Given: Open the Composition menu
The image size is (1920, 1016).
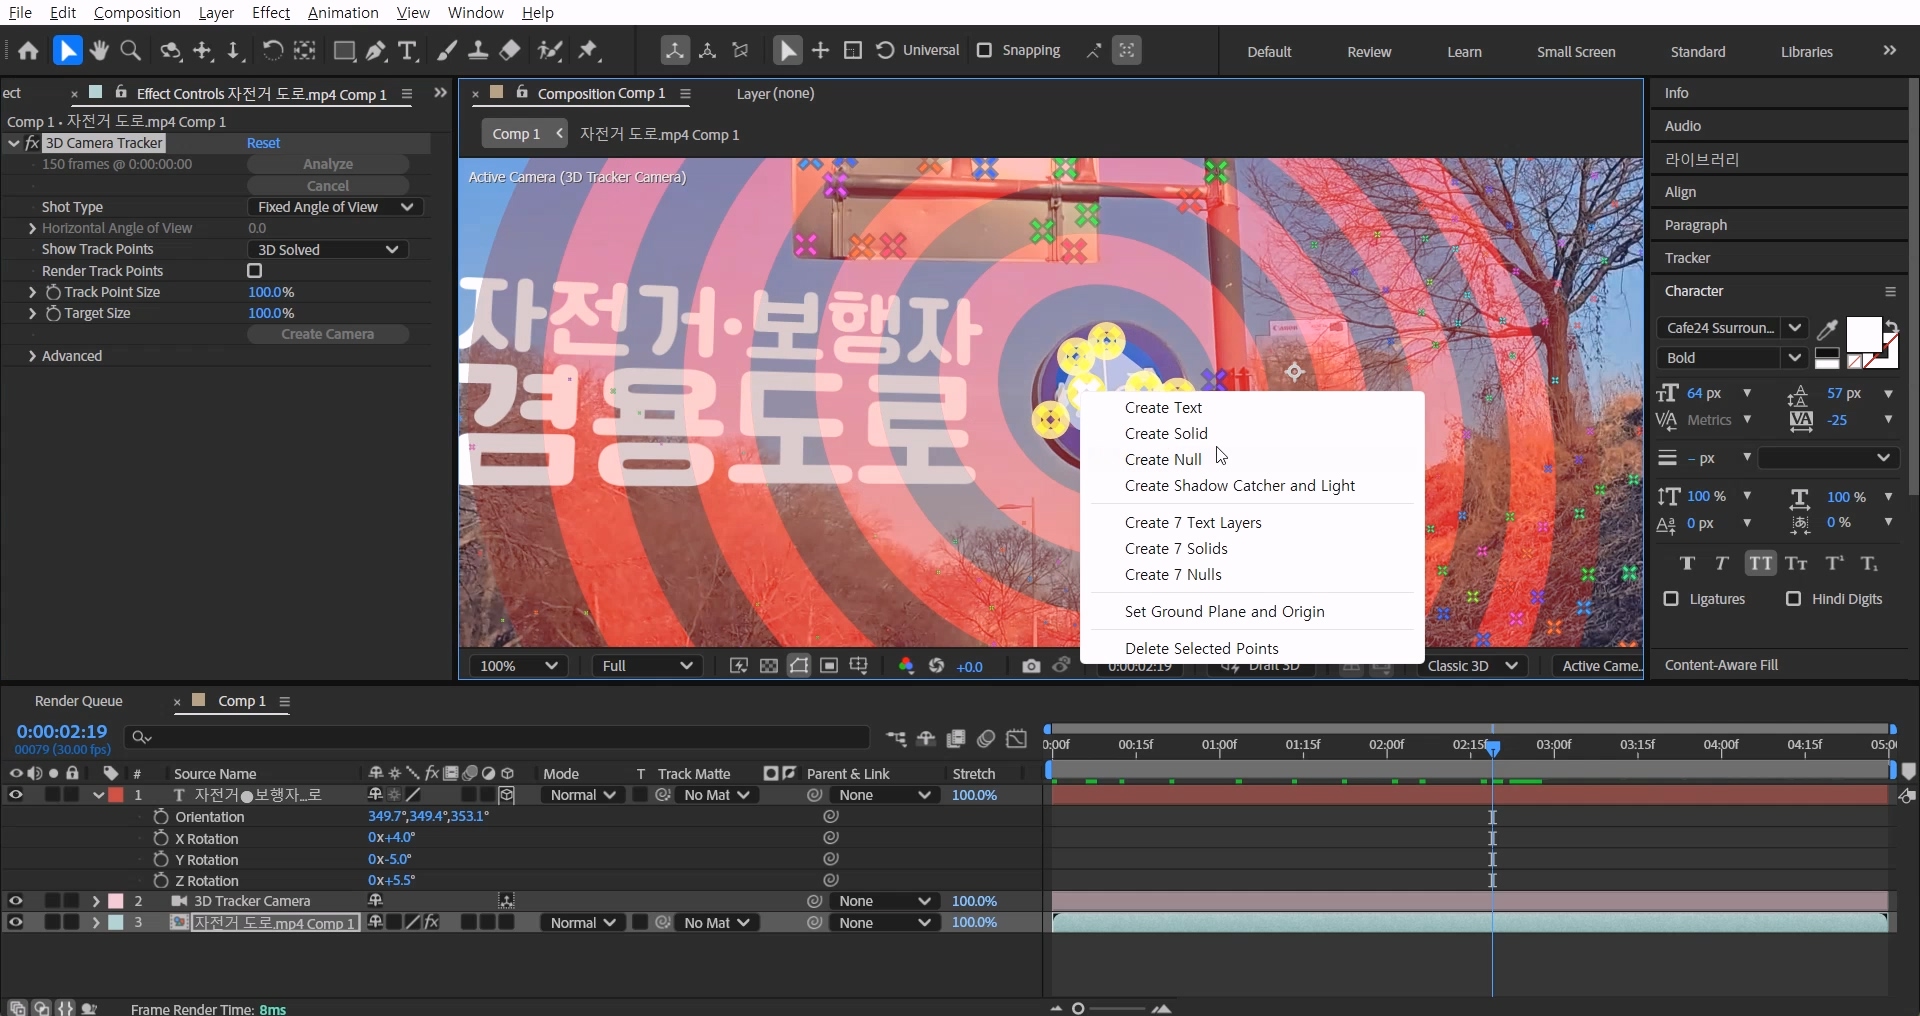Looking at the screenshot, I should 137,13.
